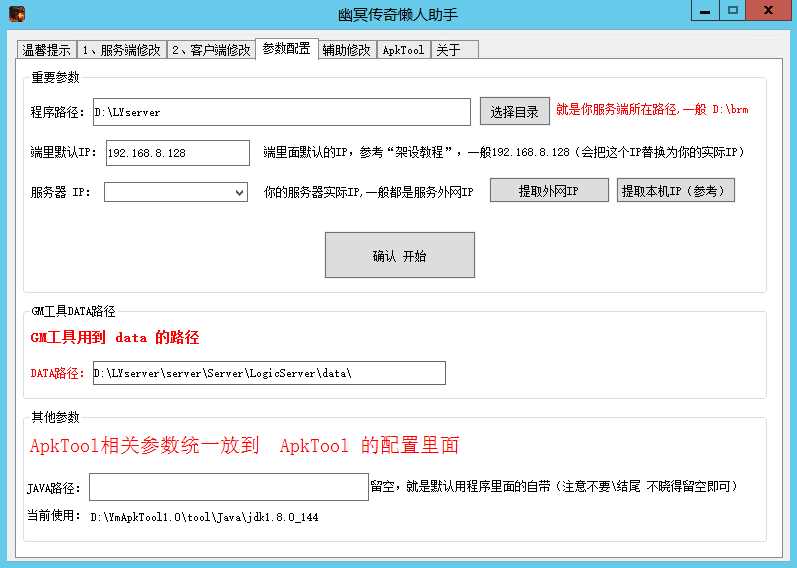Close the 幽冥传奇懒人助手 window

(x=769, y=10)
